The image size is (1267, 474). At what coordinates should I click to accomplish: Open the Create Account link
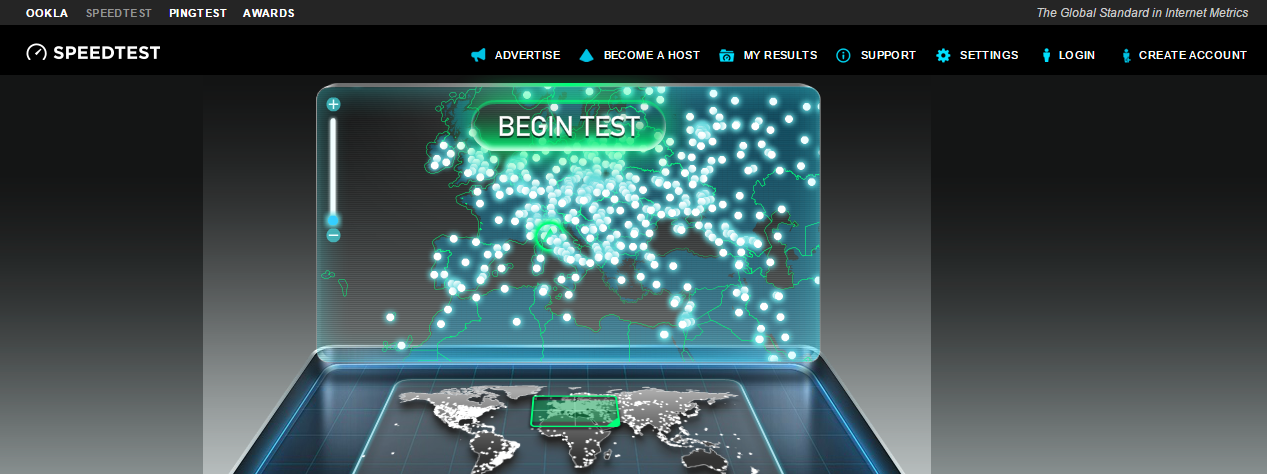1192,55
